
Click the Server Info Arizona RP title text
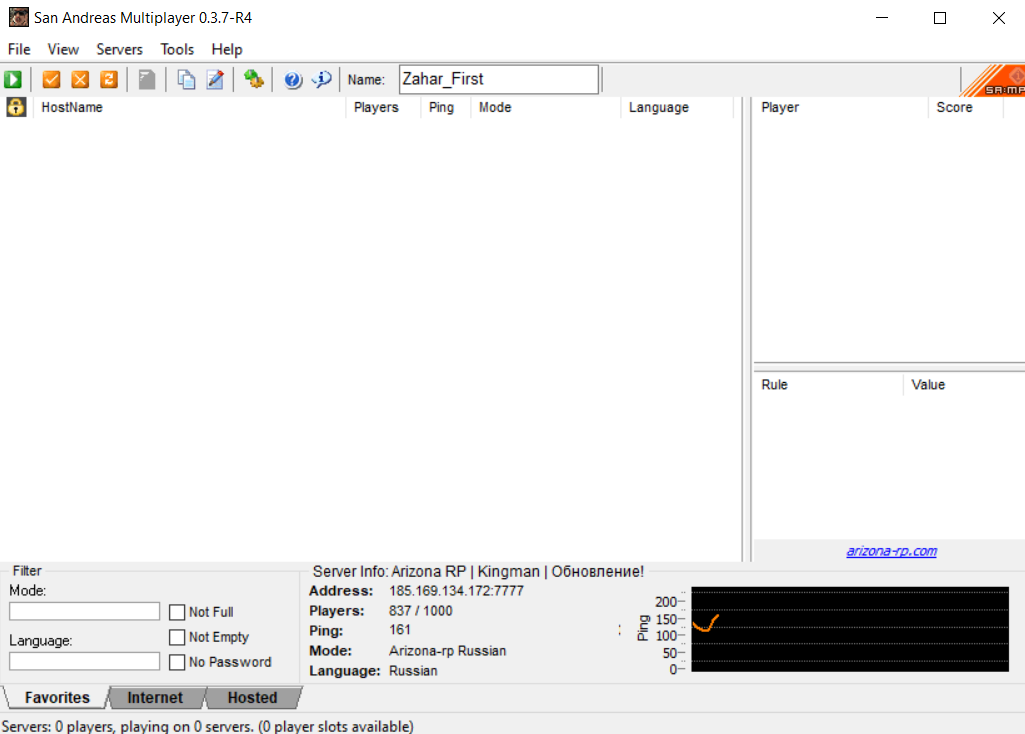coord(478,571)
